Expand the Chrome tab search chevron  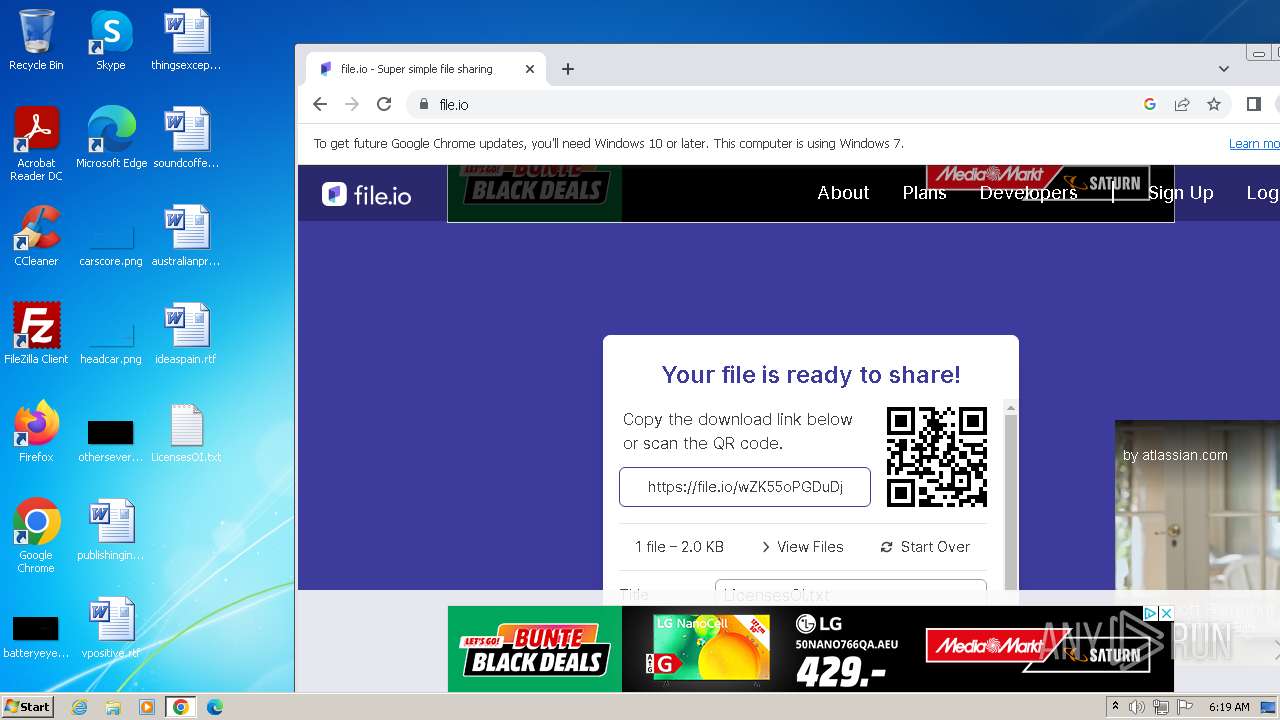pyautogui.click(x=1224, y=69)
